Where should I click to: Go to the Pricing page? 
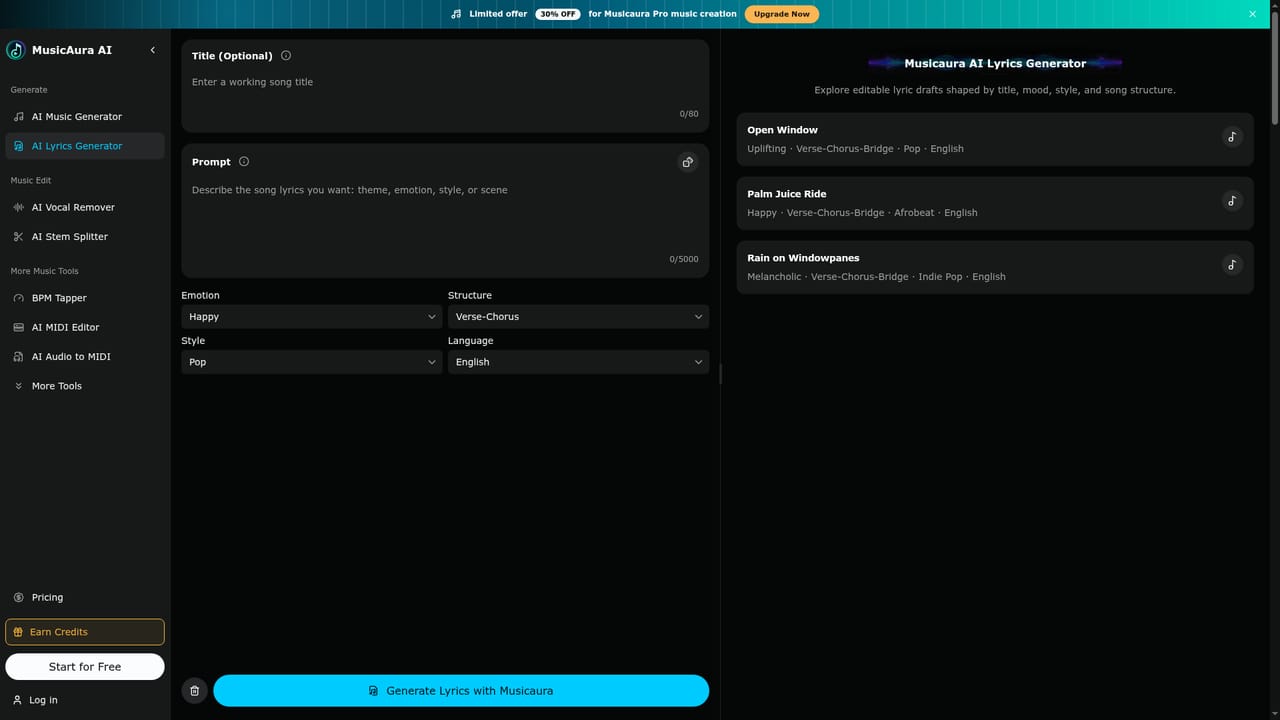85,598
